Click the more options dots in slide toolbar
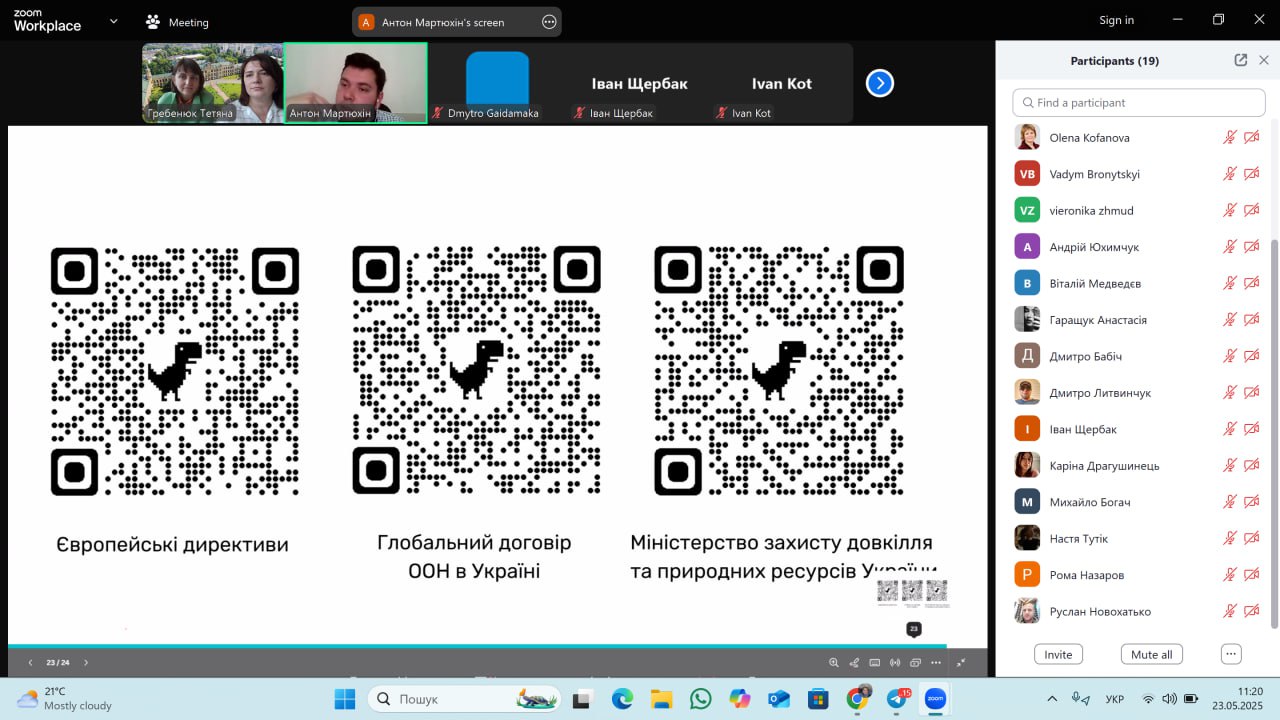The width and height of the screenshot is (1280, 720). pos(936,662)
